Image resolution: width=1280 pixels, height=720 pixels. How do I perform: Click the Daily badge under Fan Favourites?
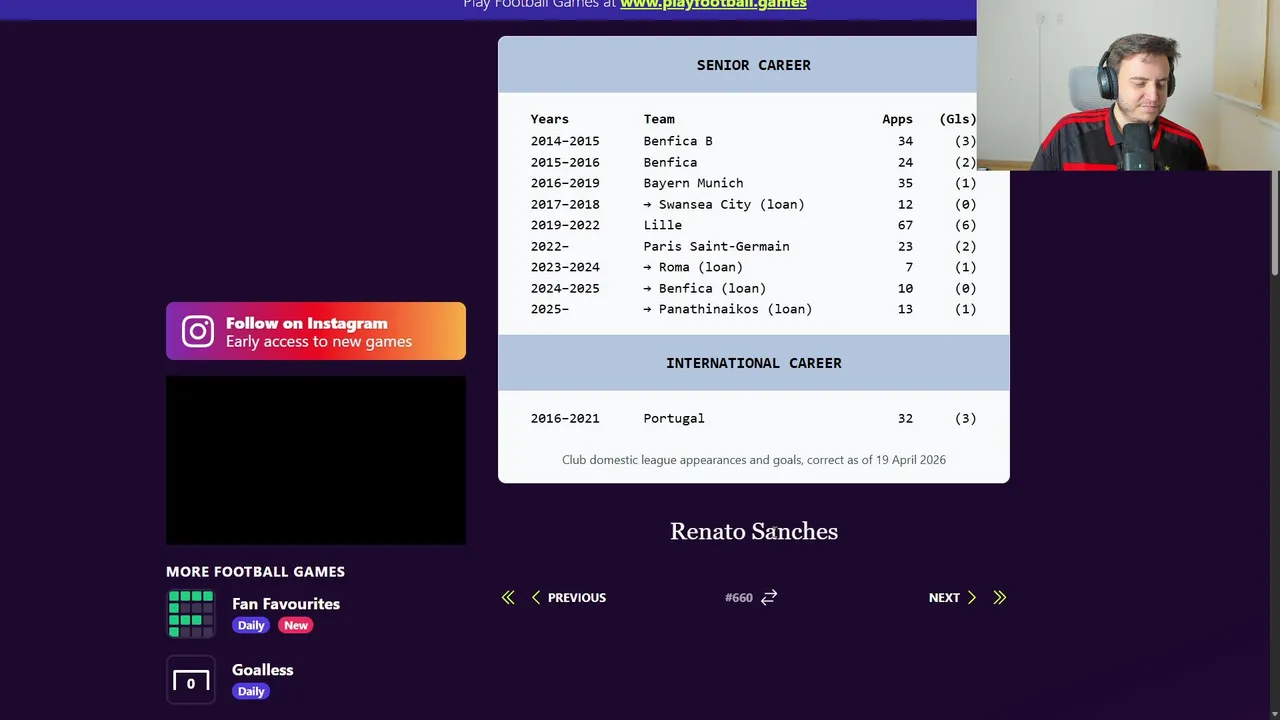(x=251, y=625)
